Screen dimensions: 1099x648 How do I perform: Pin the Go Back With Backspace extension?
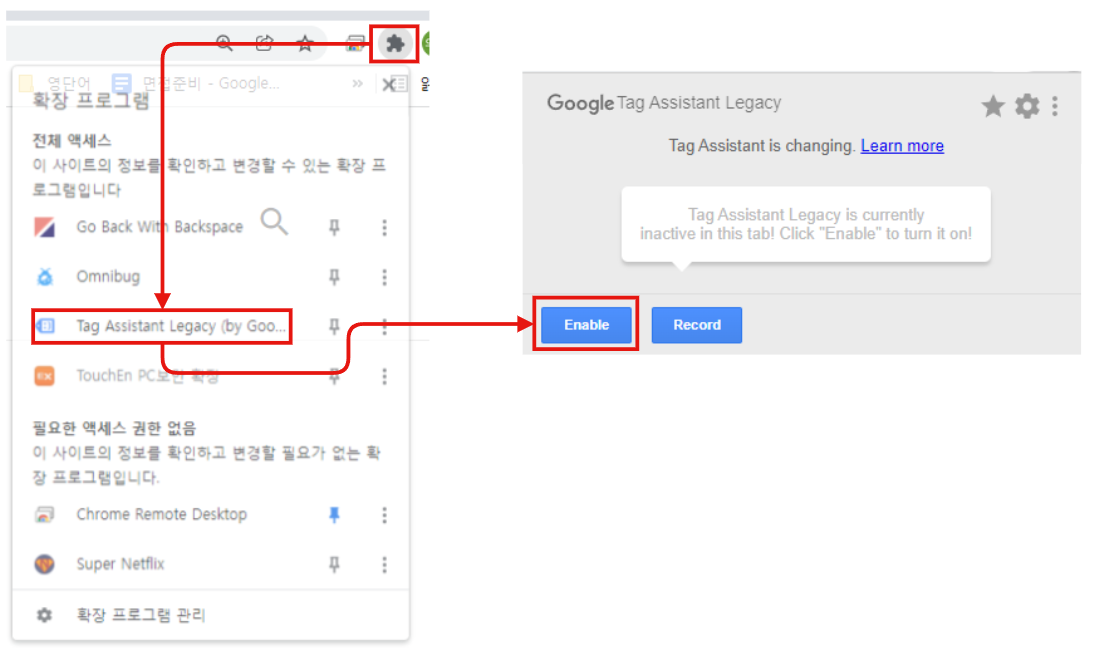334,227
